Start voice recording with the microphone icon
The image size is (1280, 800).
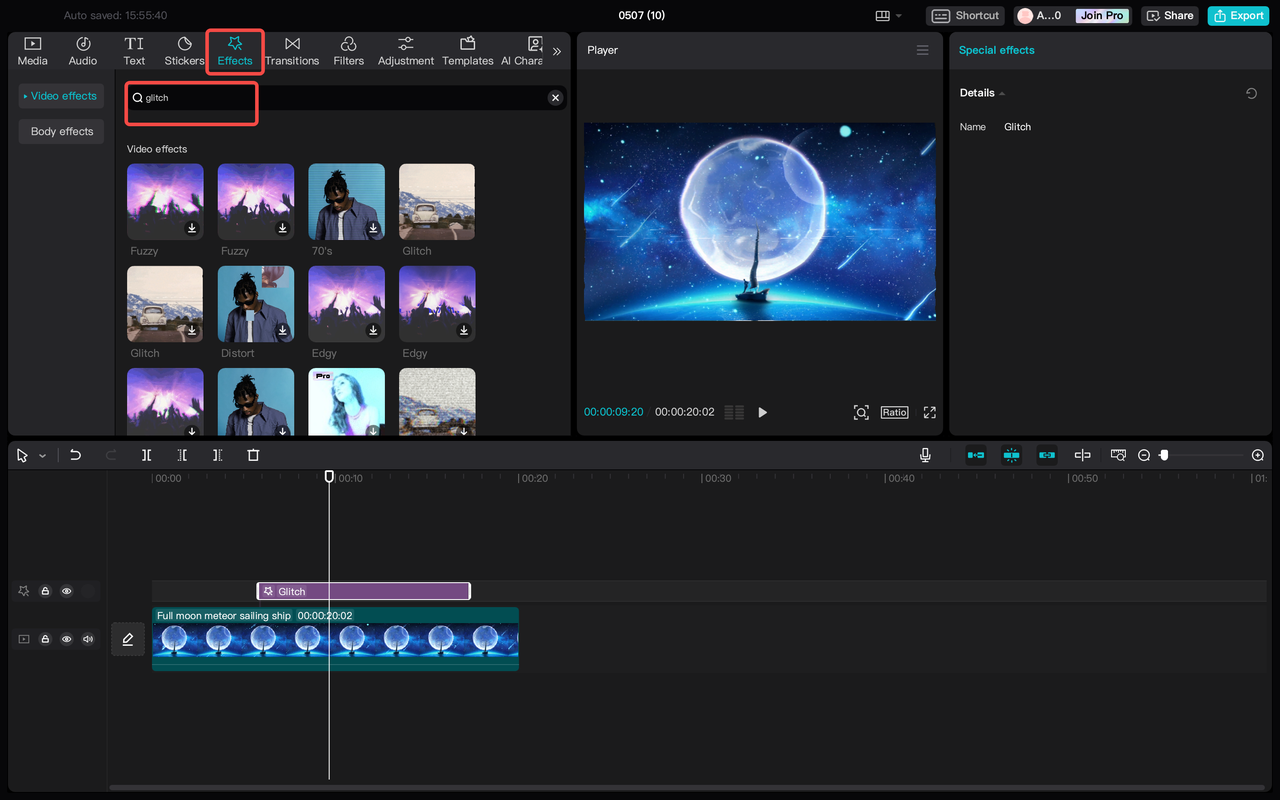point(925,455)
